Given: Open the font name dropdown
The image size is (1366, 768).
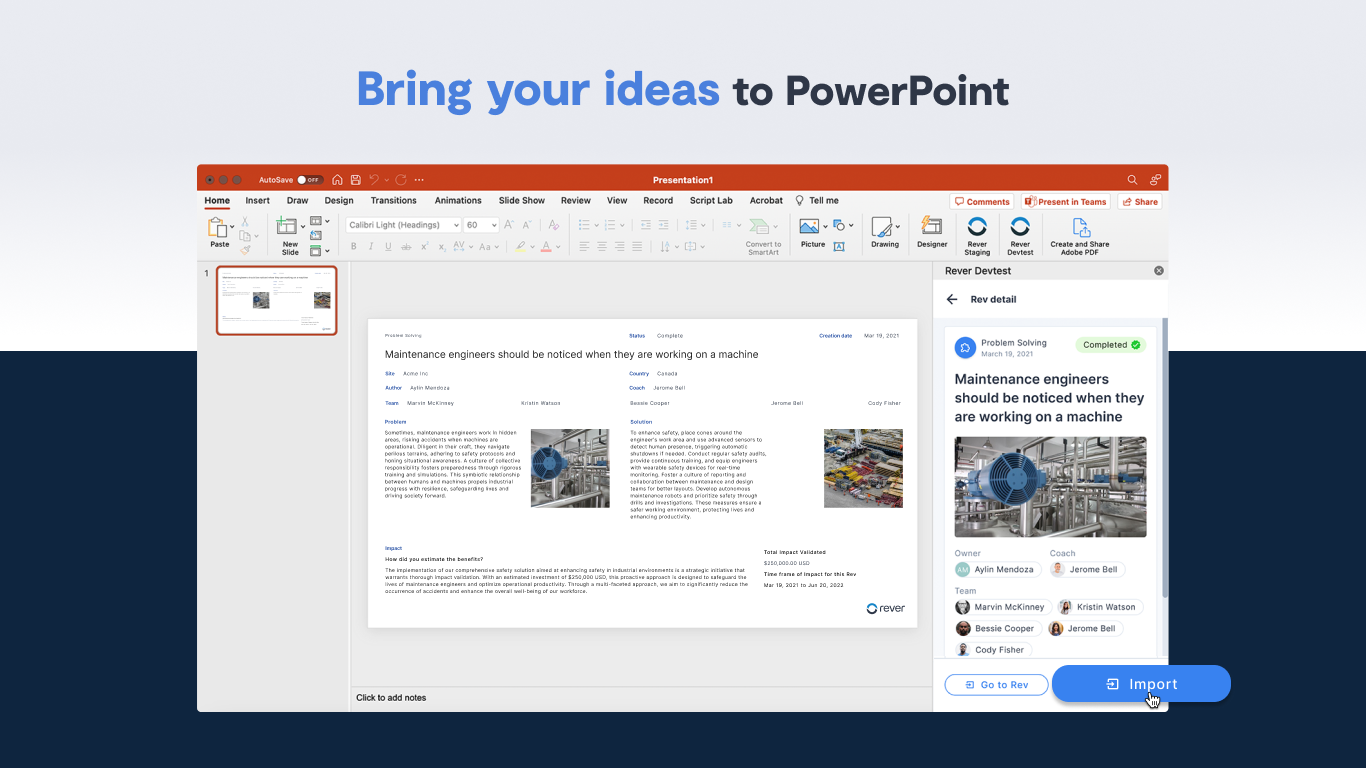Looking at the screenshot, I should pos(456,225).
